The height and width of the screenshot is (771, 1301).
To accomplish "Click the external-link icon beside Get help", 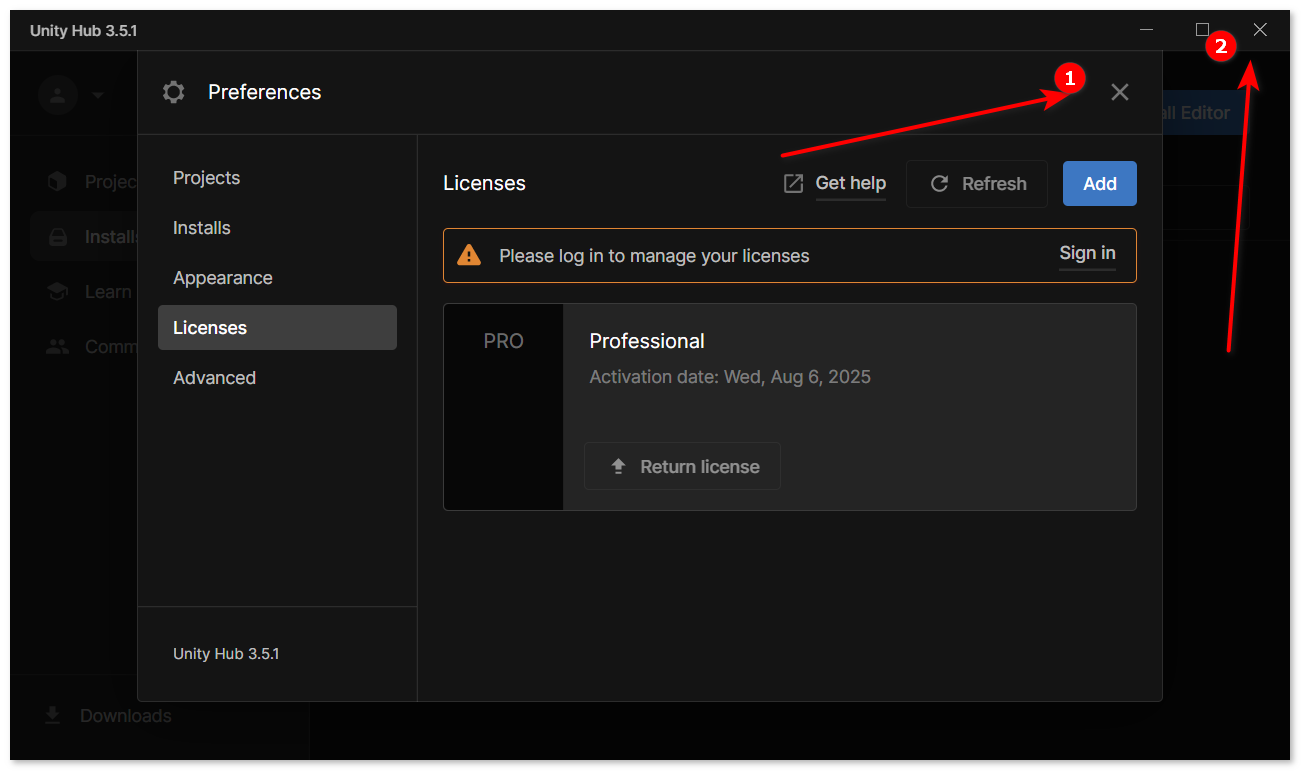I will click(793, 184).
